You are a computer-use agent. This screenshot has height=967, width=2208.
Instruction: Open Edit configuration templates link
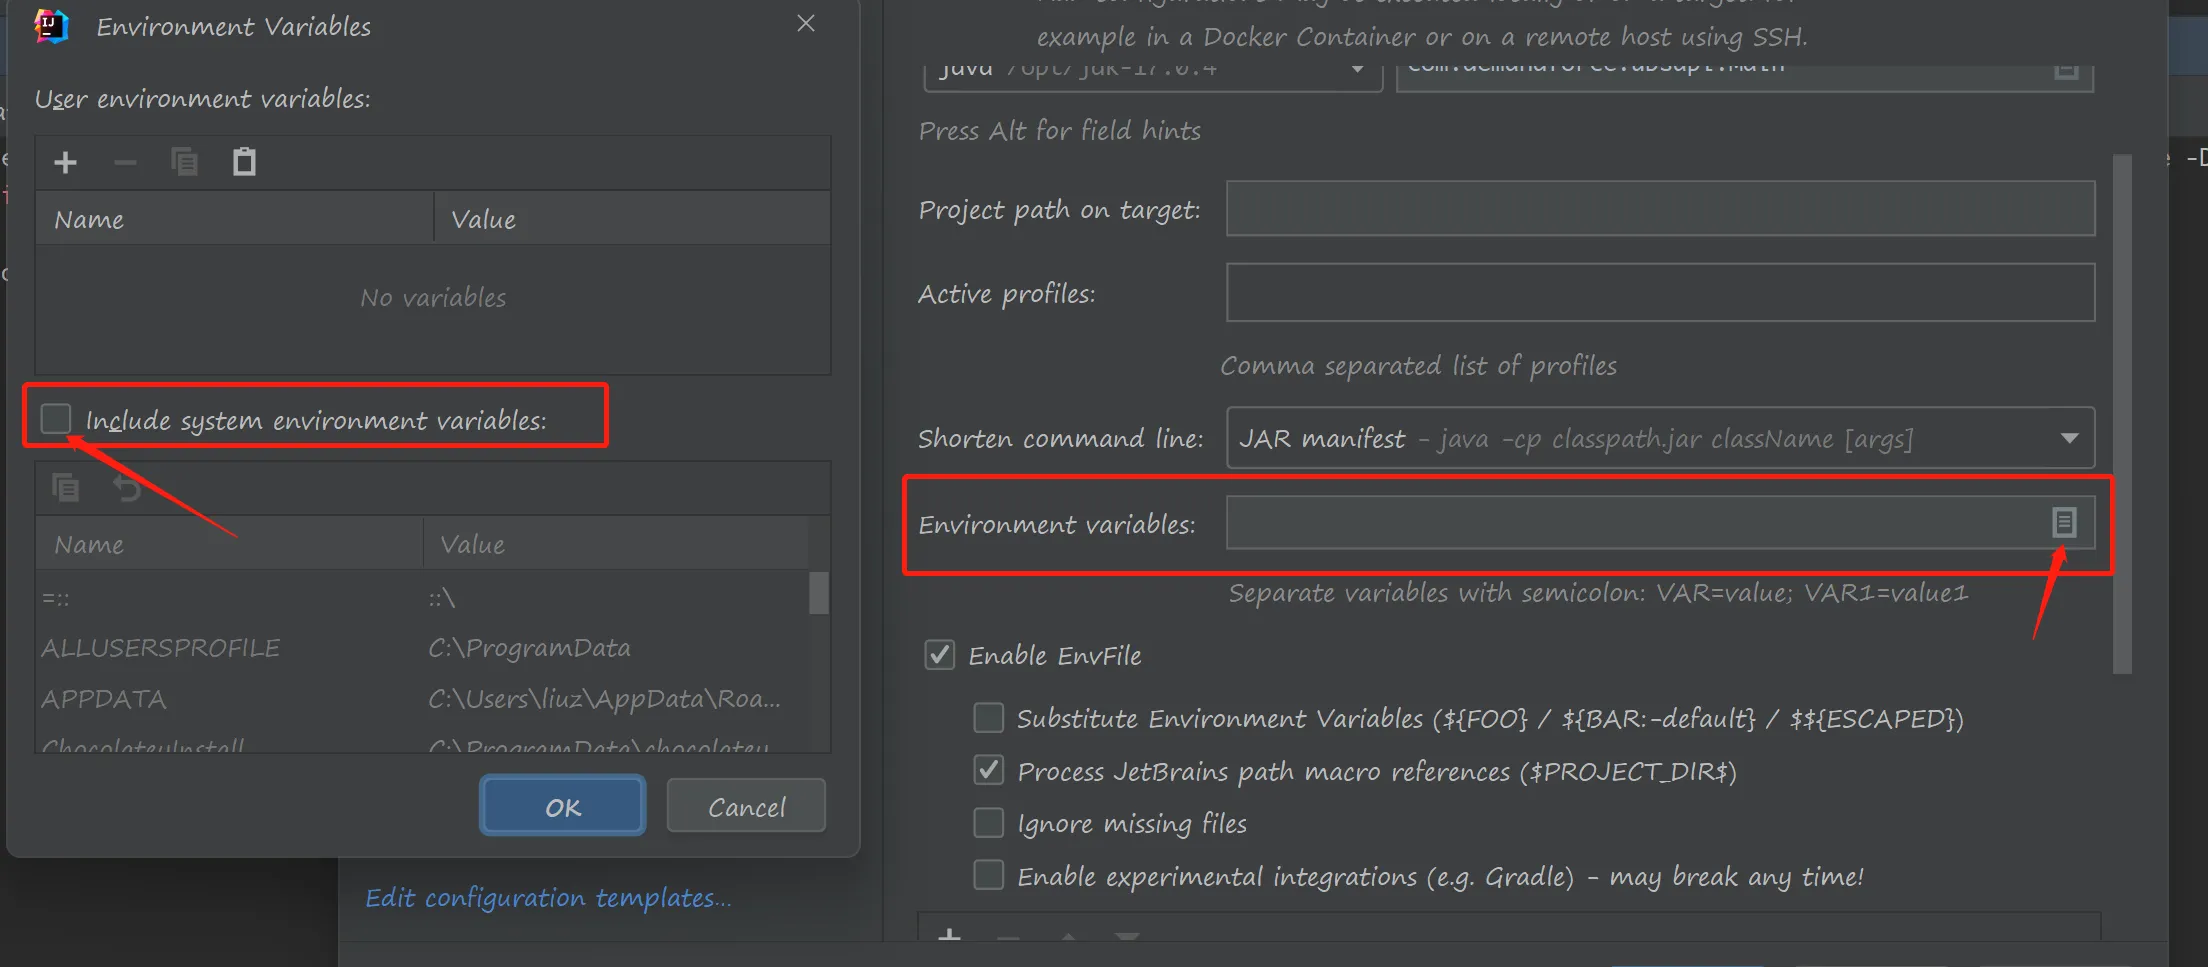click(548, 898)
